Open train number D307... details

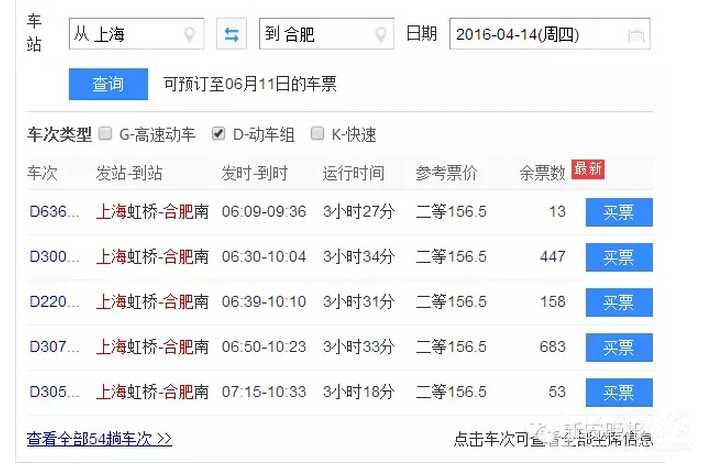pyautogui.click(x=54, y=347)
